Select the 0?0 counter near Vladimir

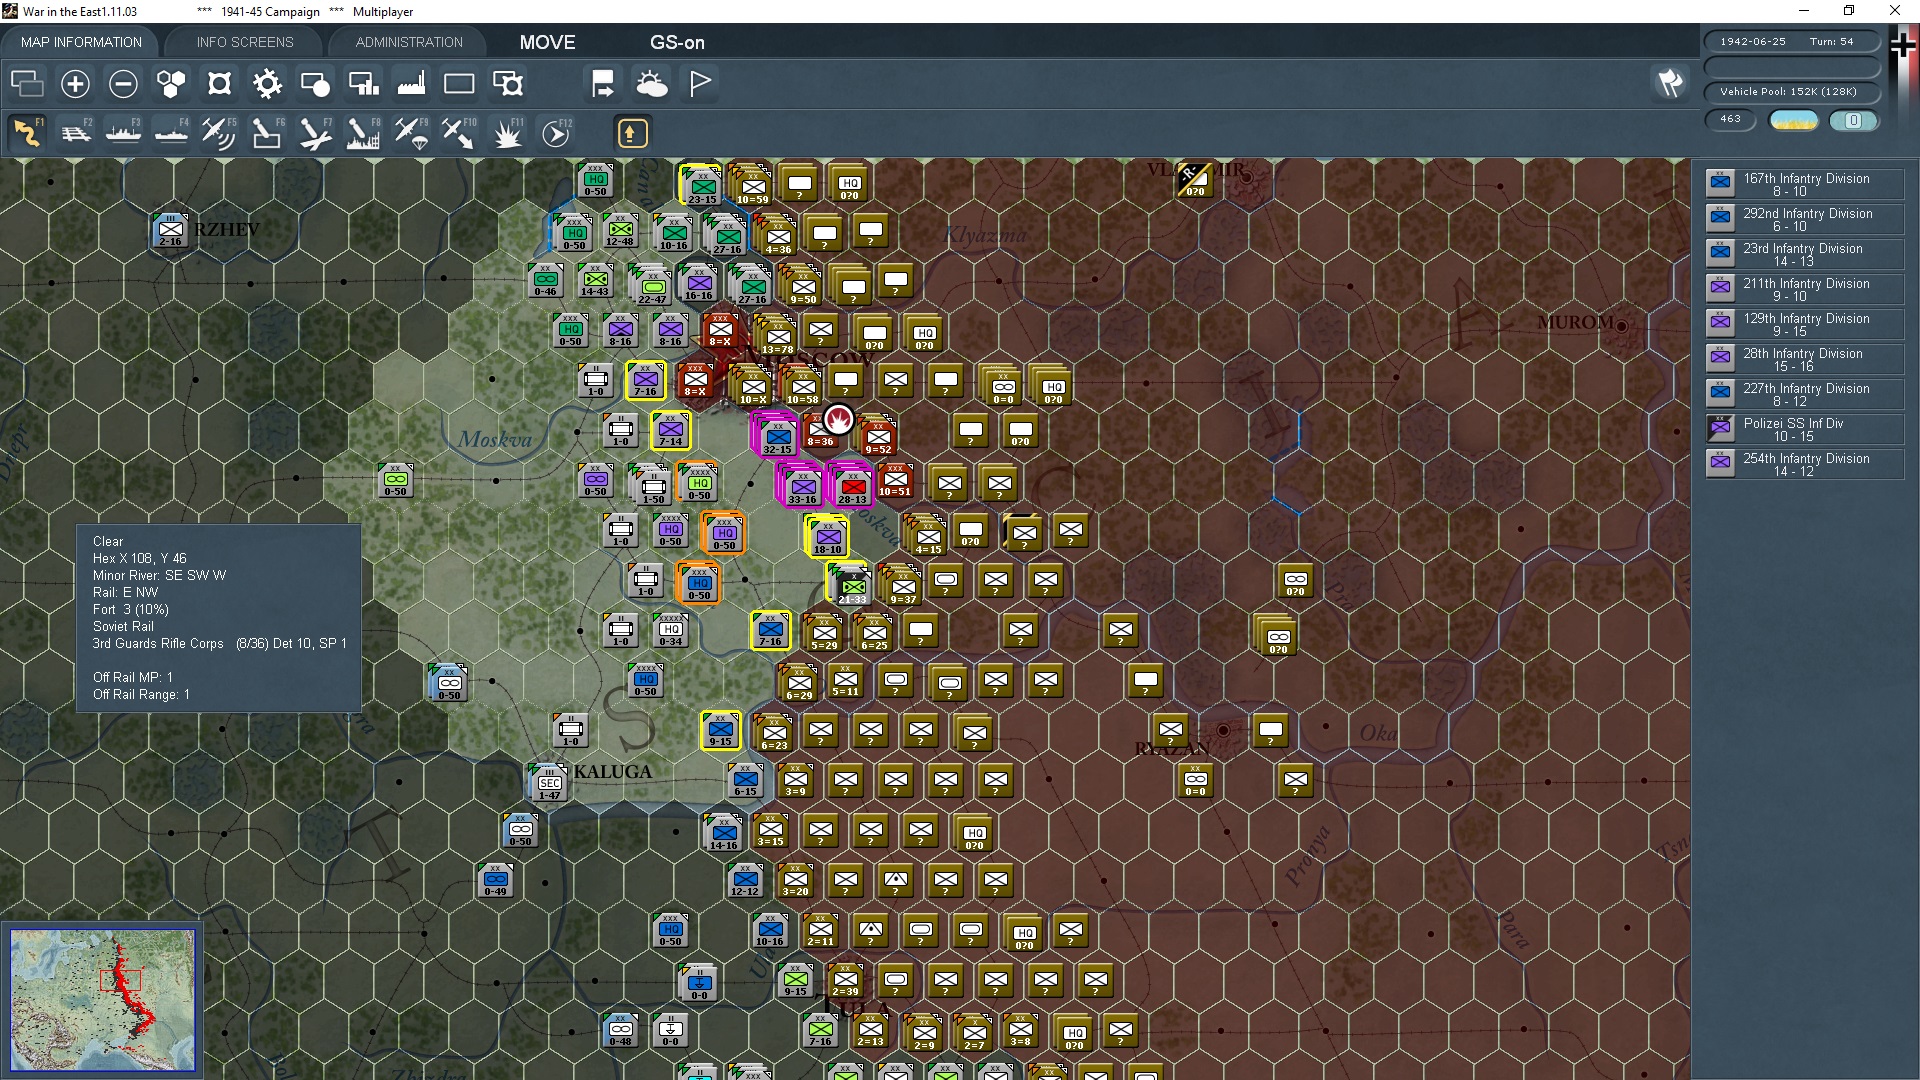pos(1195,180)
